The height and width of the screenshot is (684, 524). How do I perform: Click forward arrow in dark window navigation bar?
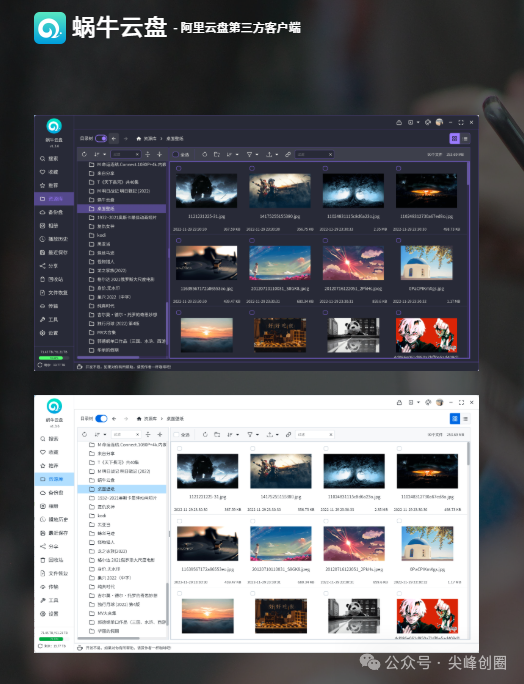point(126,138)
